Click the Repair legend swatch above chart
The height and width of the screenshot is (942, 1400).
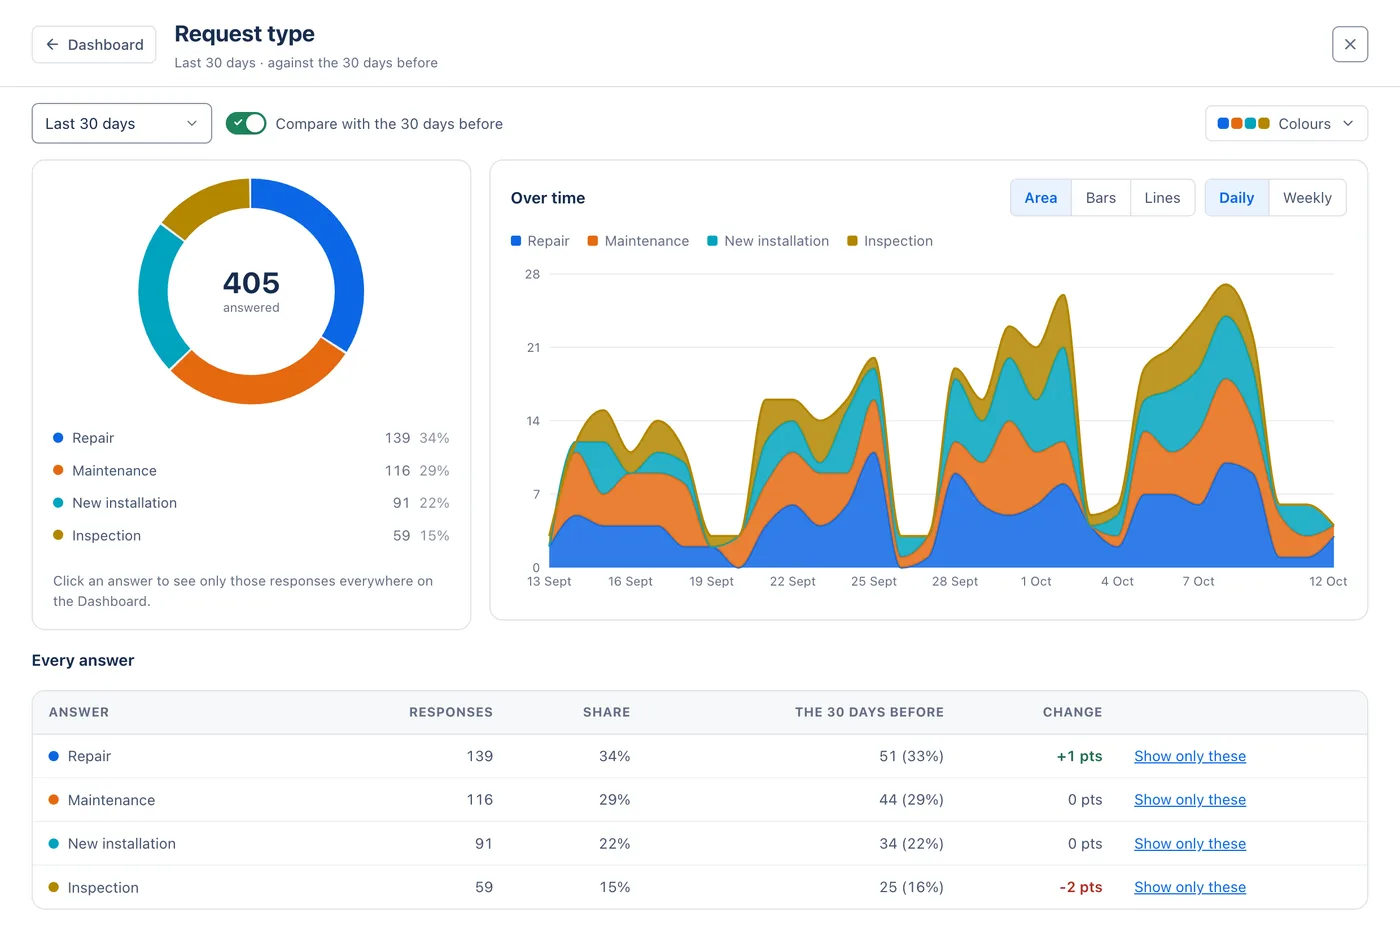click(516, 241)
